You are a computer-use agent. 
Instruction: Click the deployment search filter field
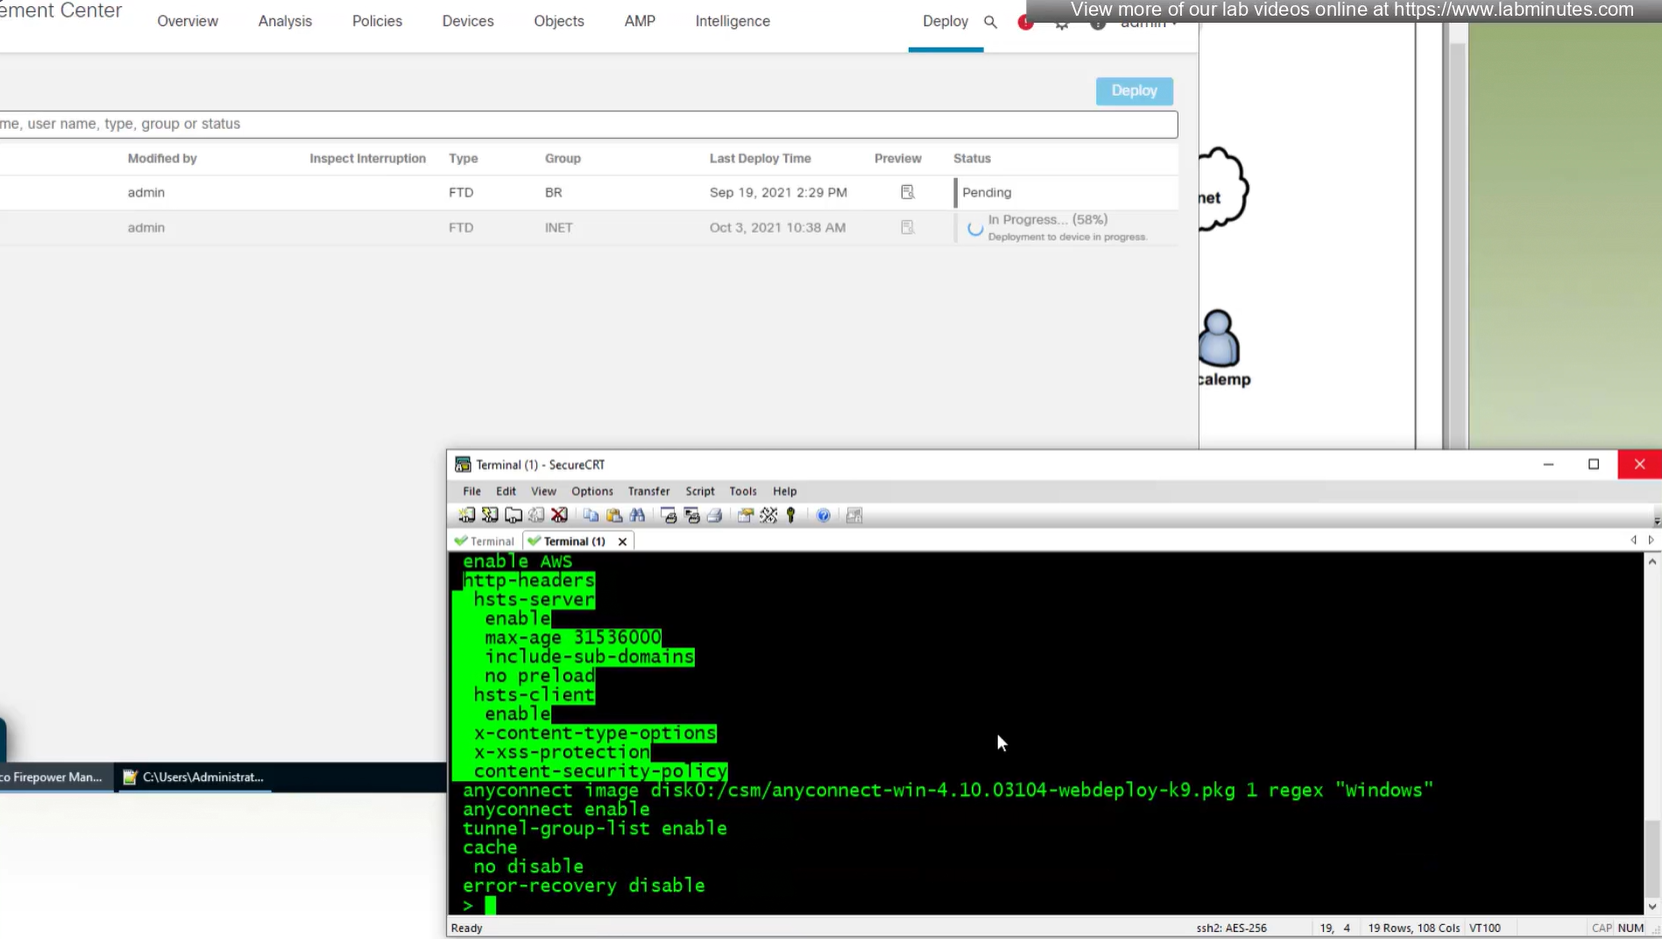pyautogui.click(x=588, y=124)
